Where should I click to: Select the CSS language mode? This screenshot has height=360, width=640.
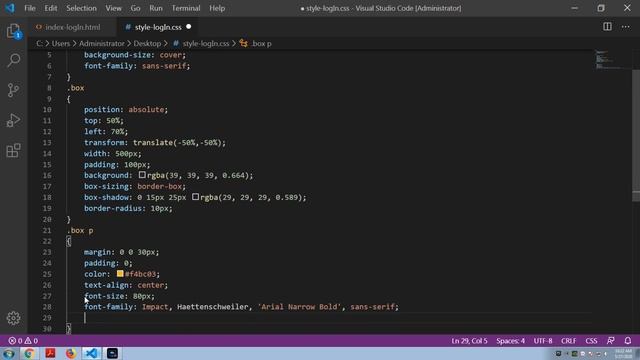point(591,340)
